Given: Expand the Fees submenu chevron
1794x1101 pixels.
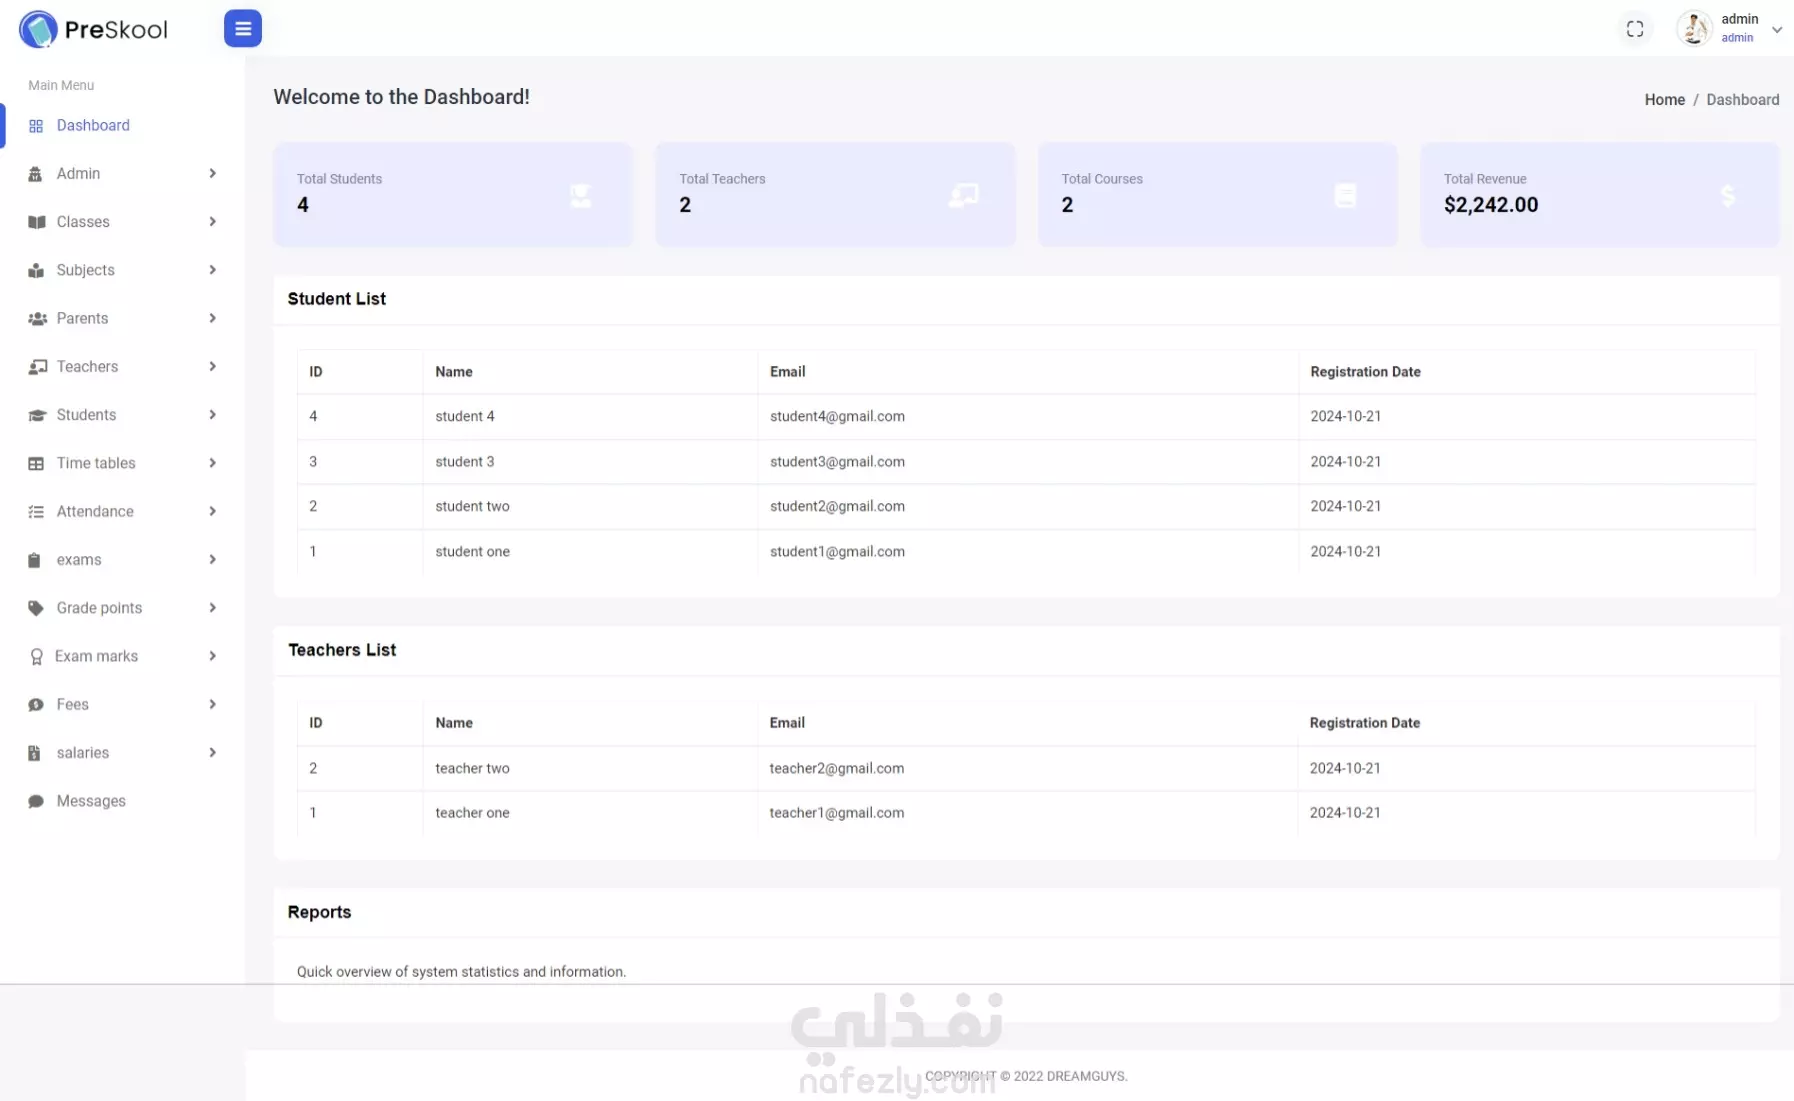Looking at the screenshot, I should (212, 704).
